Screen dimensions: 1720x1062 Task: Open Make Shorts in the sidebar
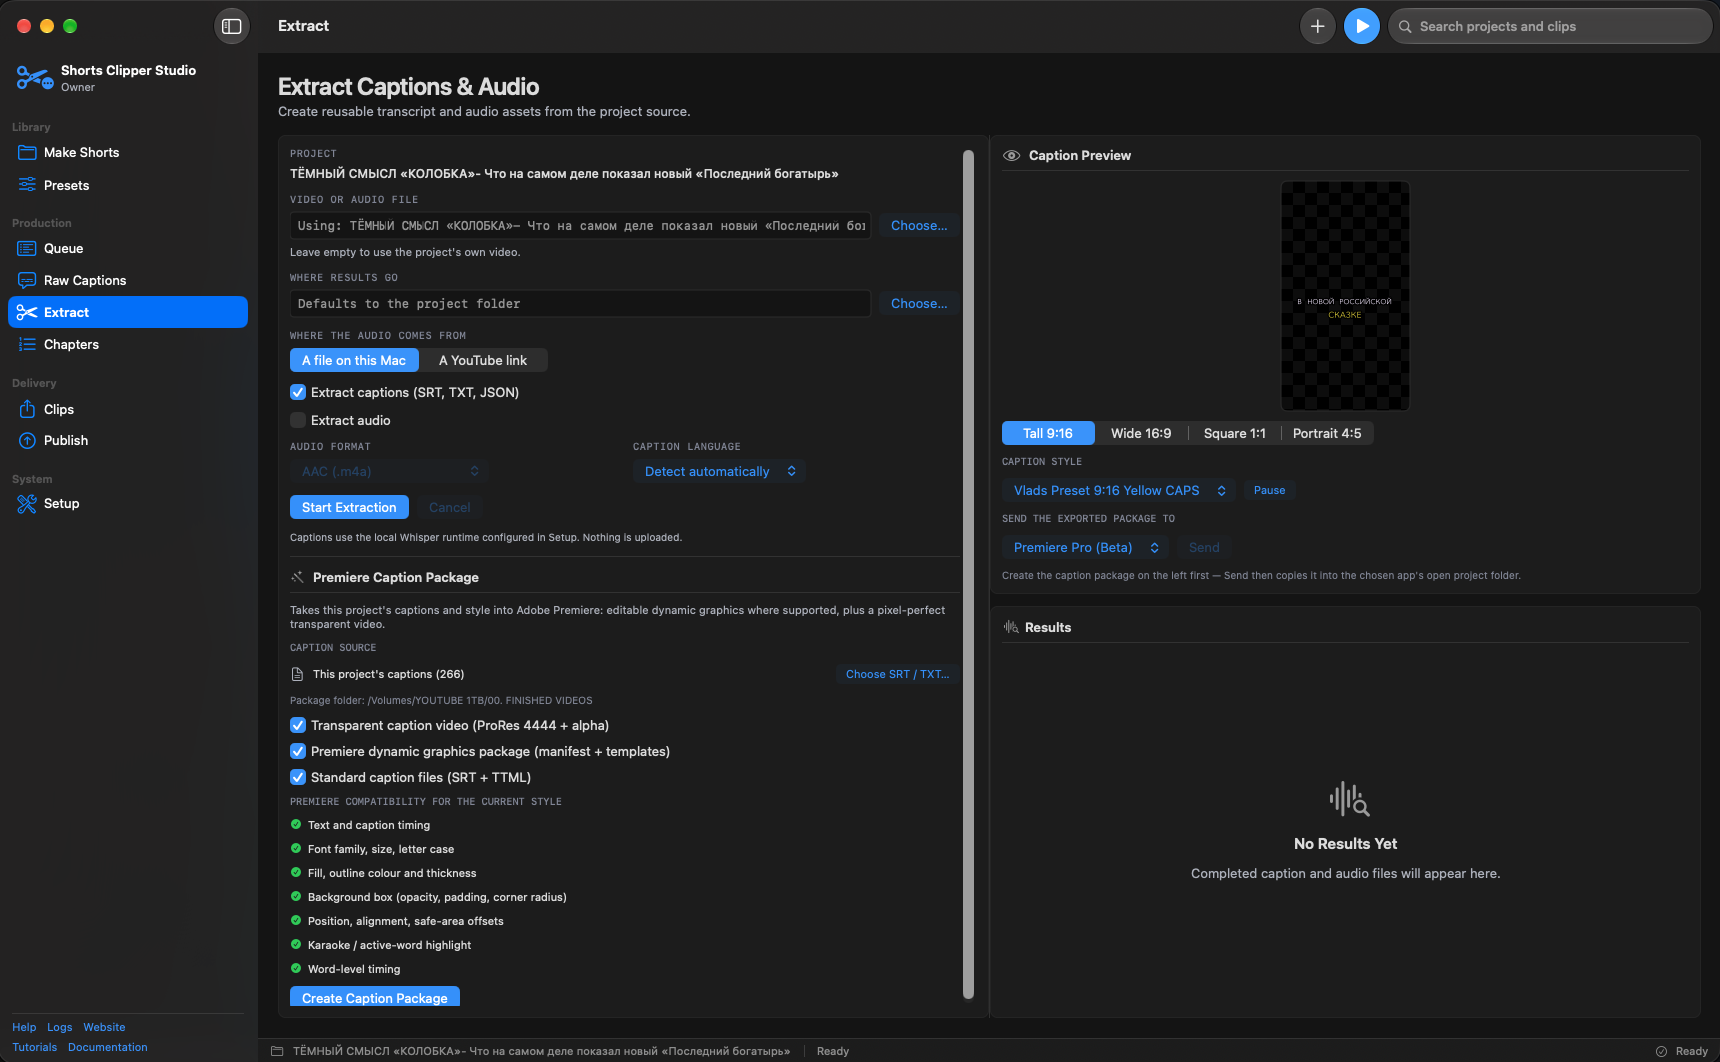128,153
